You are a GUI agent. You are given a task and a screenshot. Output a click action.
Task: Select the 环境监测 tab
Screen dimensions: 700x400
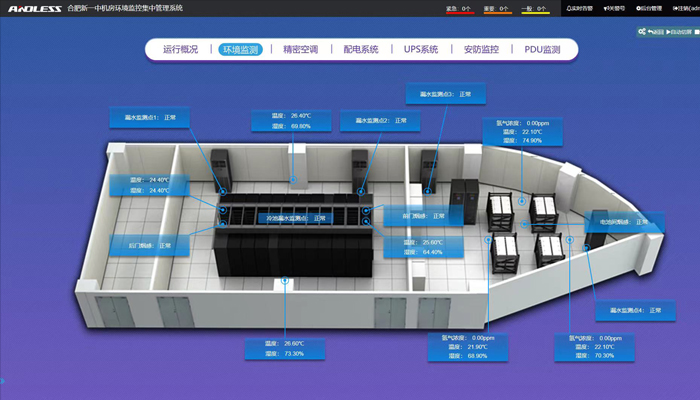tap(240, 49)
